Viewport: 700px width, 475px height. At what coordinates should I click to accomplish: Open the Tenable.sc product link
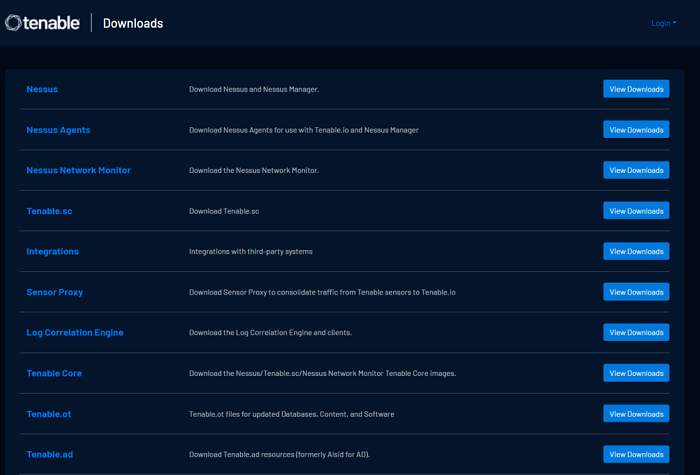49,211
